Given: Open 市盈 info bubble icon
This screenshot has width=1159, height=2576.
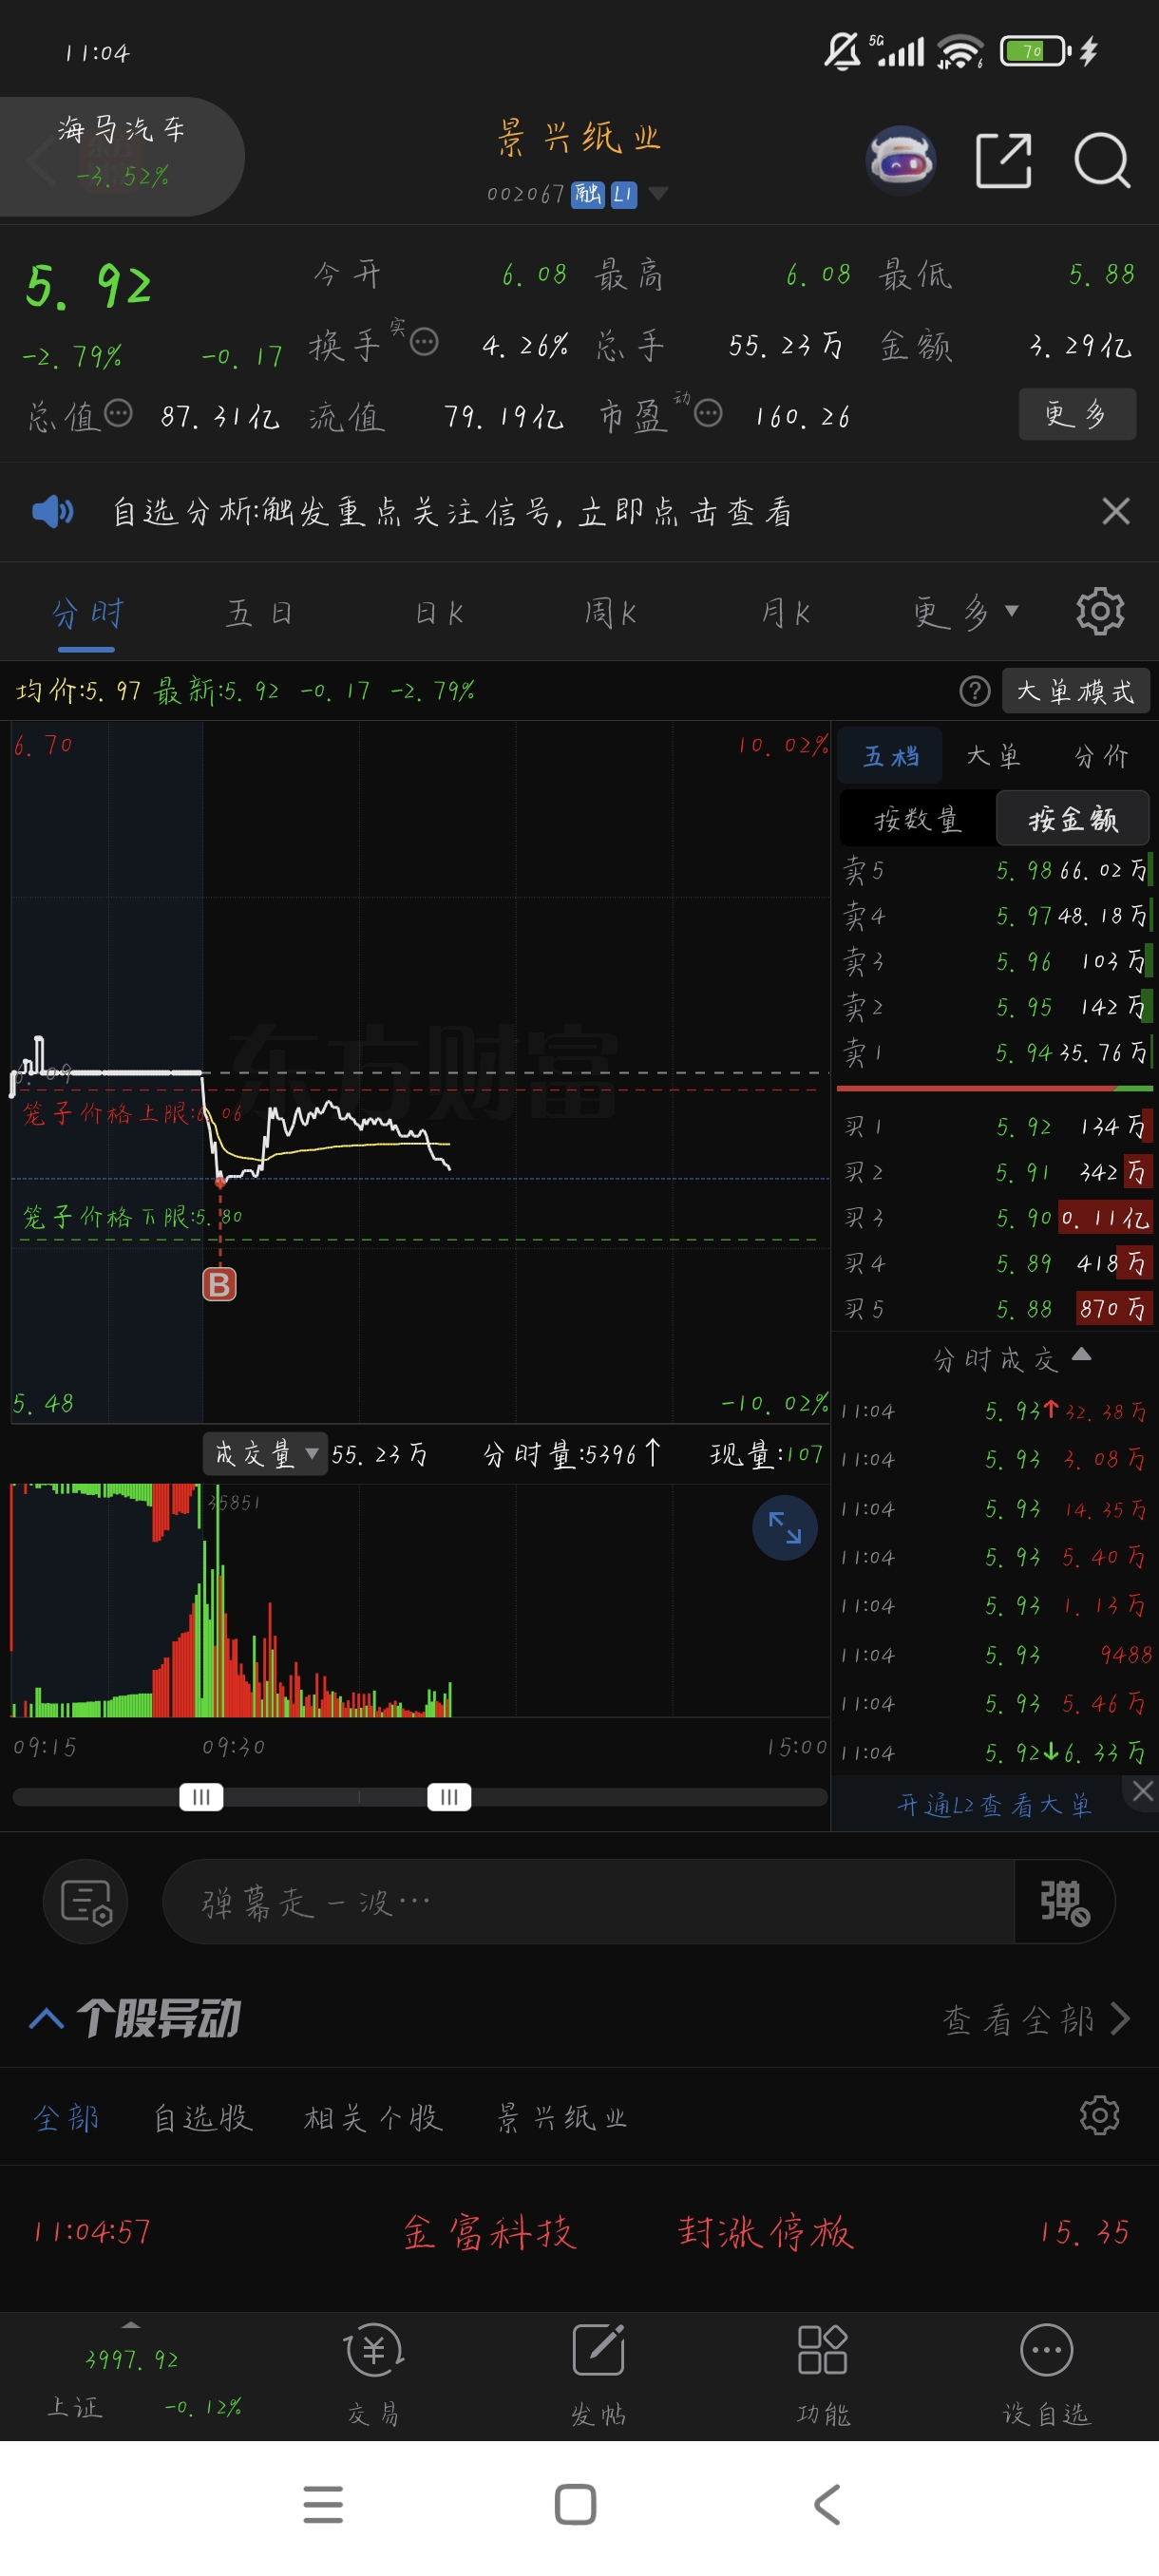Looking at the screenshot, I should coord(708,412).
